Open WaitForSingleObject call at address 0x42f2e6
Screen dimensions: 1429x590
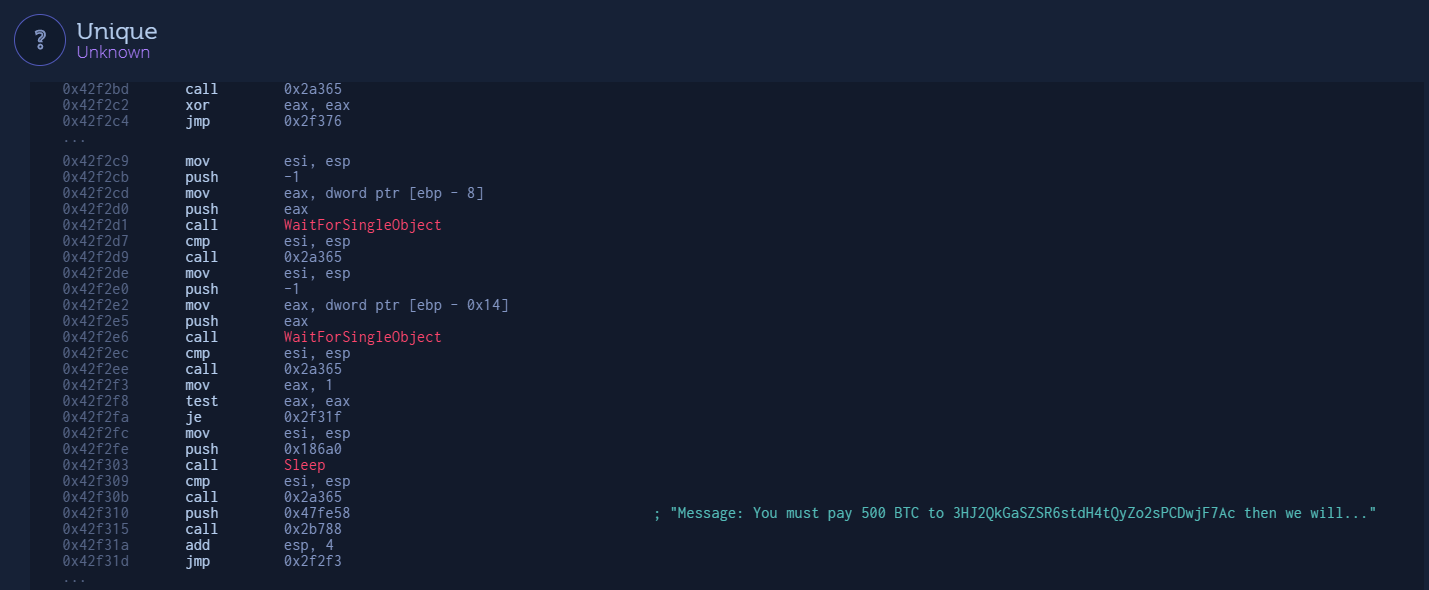point(362,337)
